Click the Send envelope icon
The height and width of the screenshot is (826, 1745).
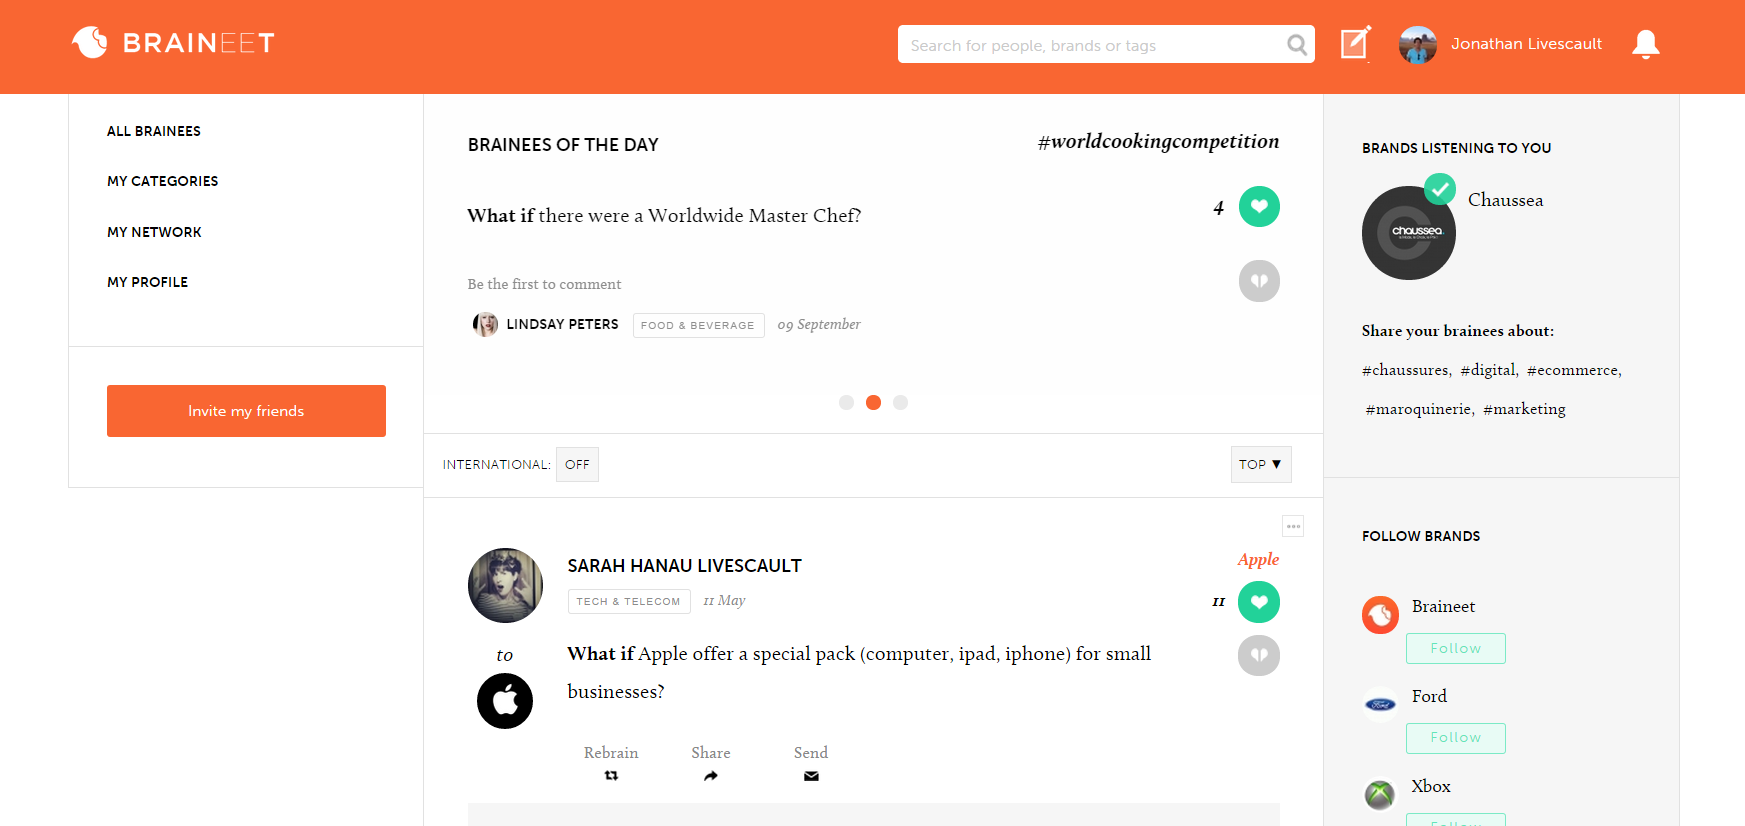[811, 776]
